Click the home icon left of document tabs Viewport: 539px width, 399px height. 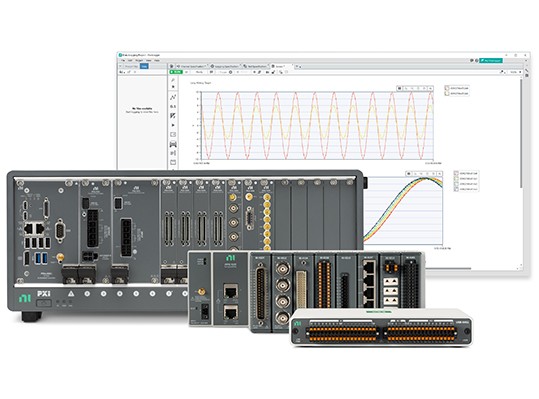click(172, 66)
